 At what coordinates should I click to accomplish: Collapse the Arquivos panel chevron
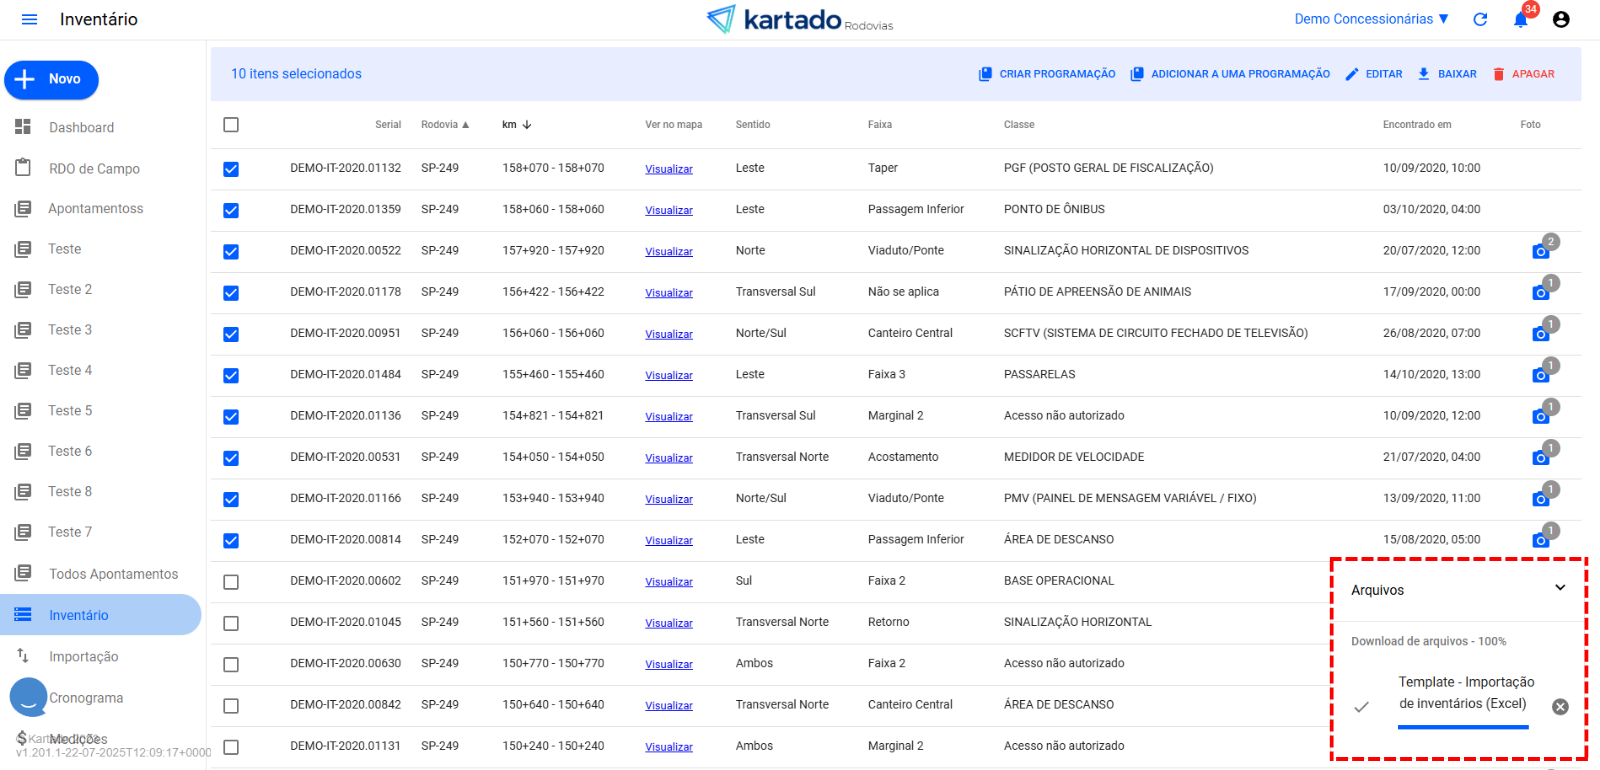[x=1559, y=588]
